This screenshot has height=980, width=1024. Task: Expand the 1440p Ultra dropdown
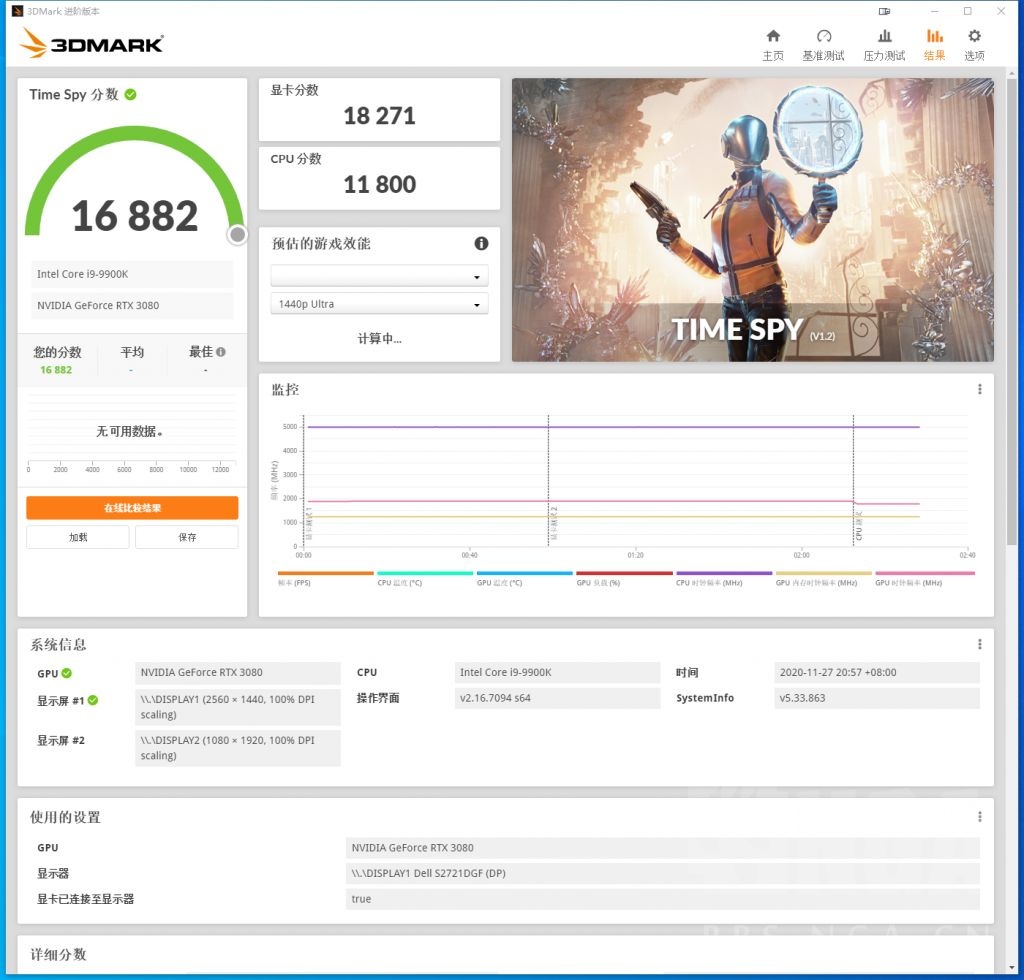[x=379, y=304]
